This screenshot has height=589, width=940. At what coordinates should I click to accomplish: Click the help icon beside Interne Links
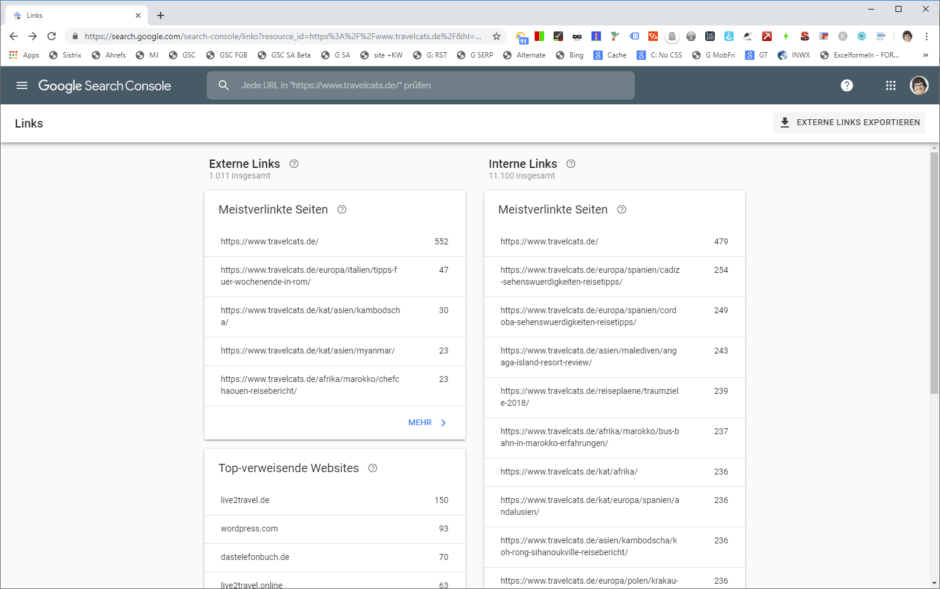pos(571,164)
